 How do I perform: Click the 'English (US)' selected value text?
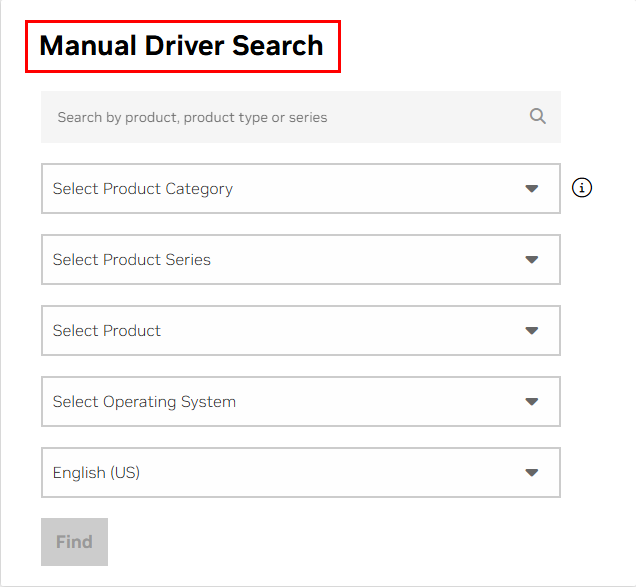tap(96, 473)
